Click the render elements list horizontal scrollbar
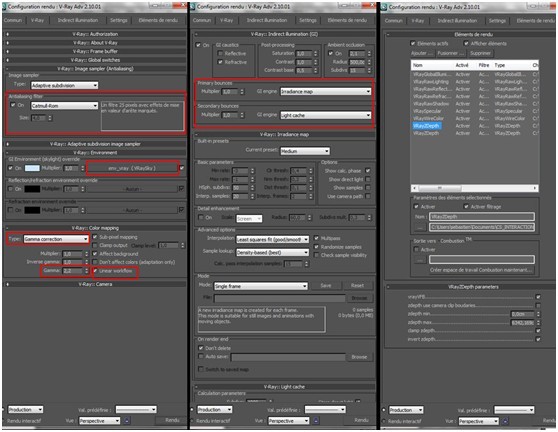 pyautogui.click(x=475, y=188)
